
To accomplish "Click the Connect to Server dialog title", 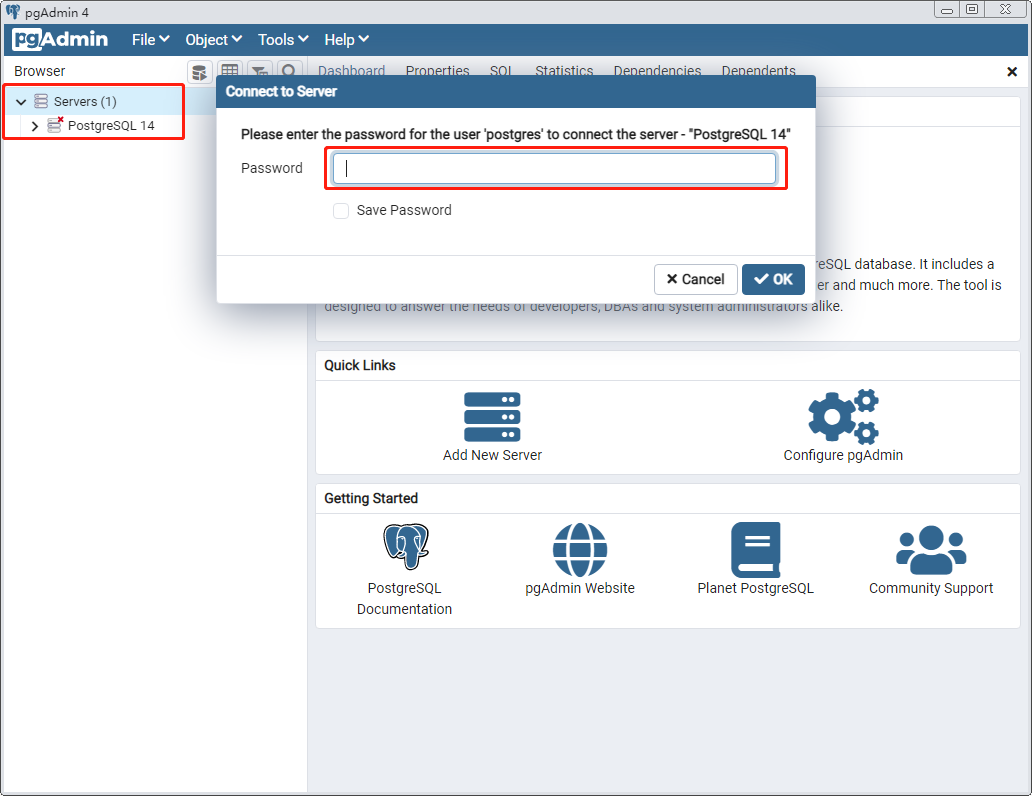I will [281, 92].
